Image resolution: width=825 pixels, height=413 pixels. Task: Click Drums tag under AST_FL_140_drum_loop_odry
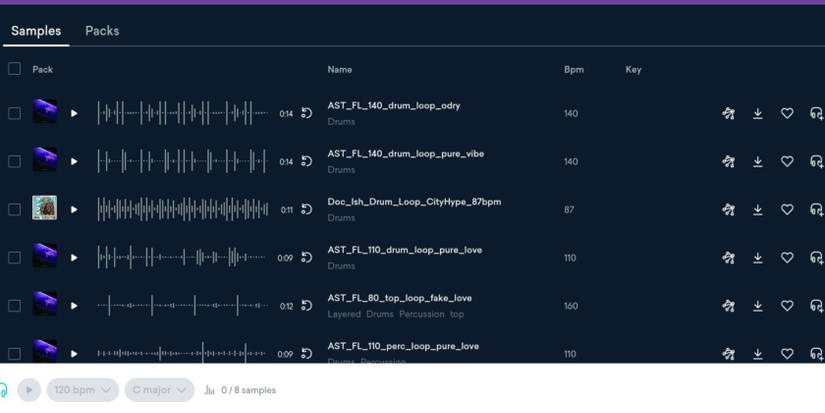point(341,122)
